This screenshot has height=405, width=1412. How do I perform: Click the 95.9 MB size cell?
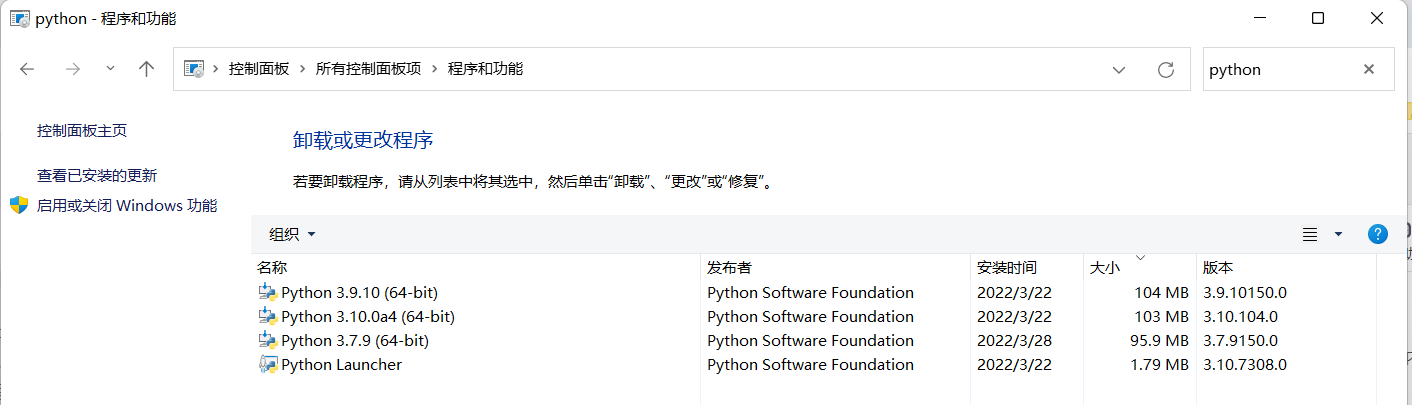[1158, 341]
